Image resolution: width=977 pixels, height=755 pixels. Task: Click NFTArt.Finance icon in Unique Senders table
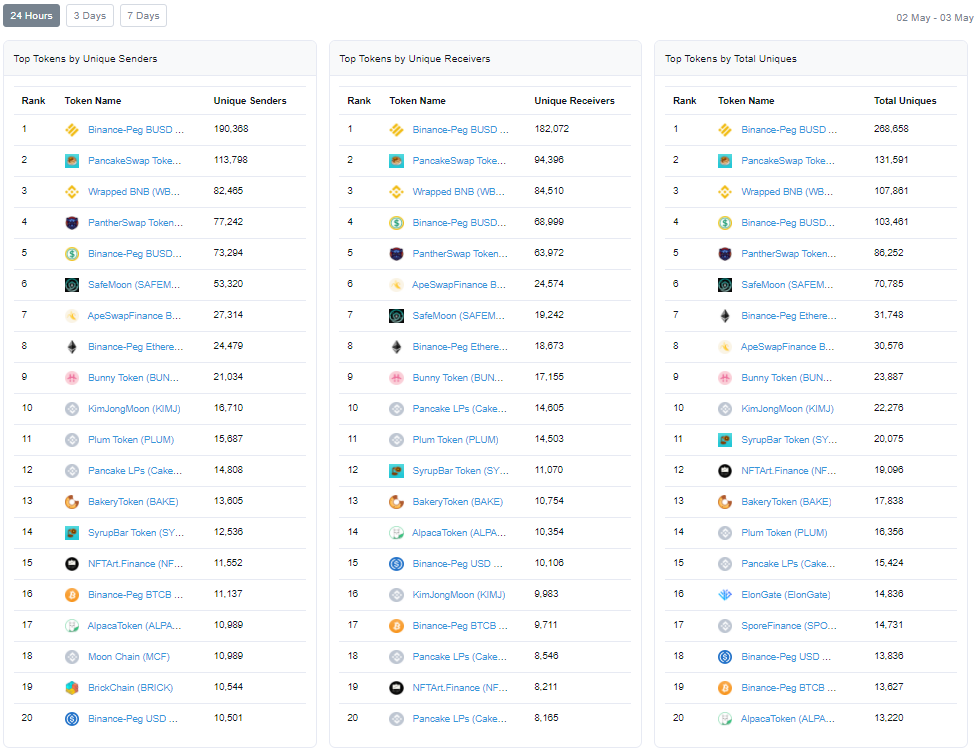(x=72, y=564)
